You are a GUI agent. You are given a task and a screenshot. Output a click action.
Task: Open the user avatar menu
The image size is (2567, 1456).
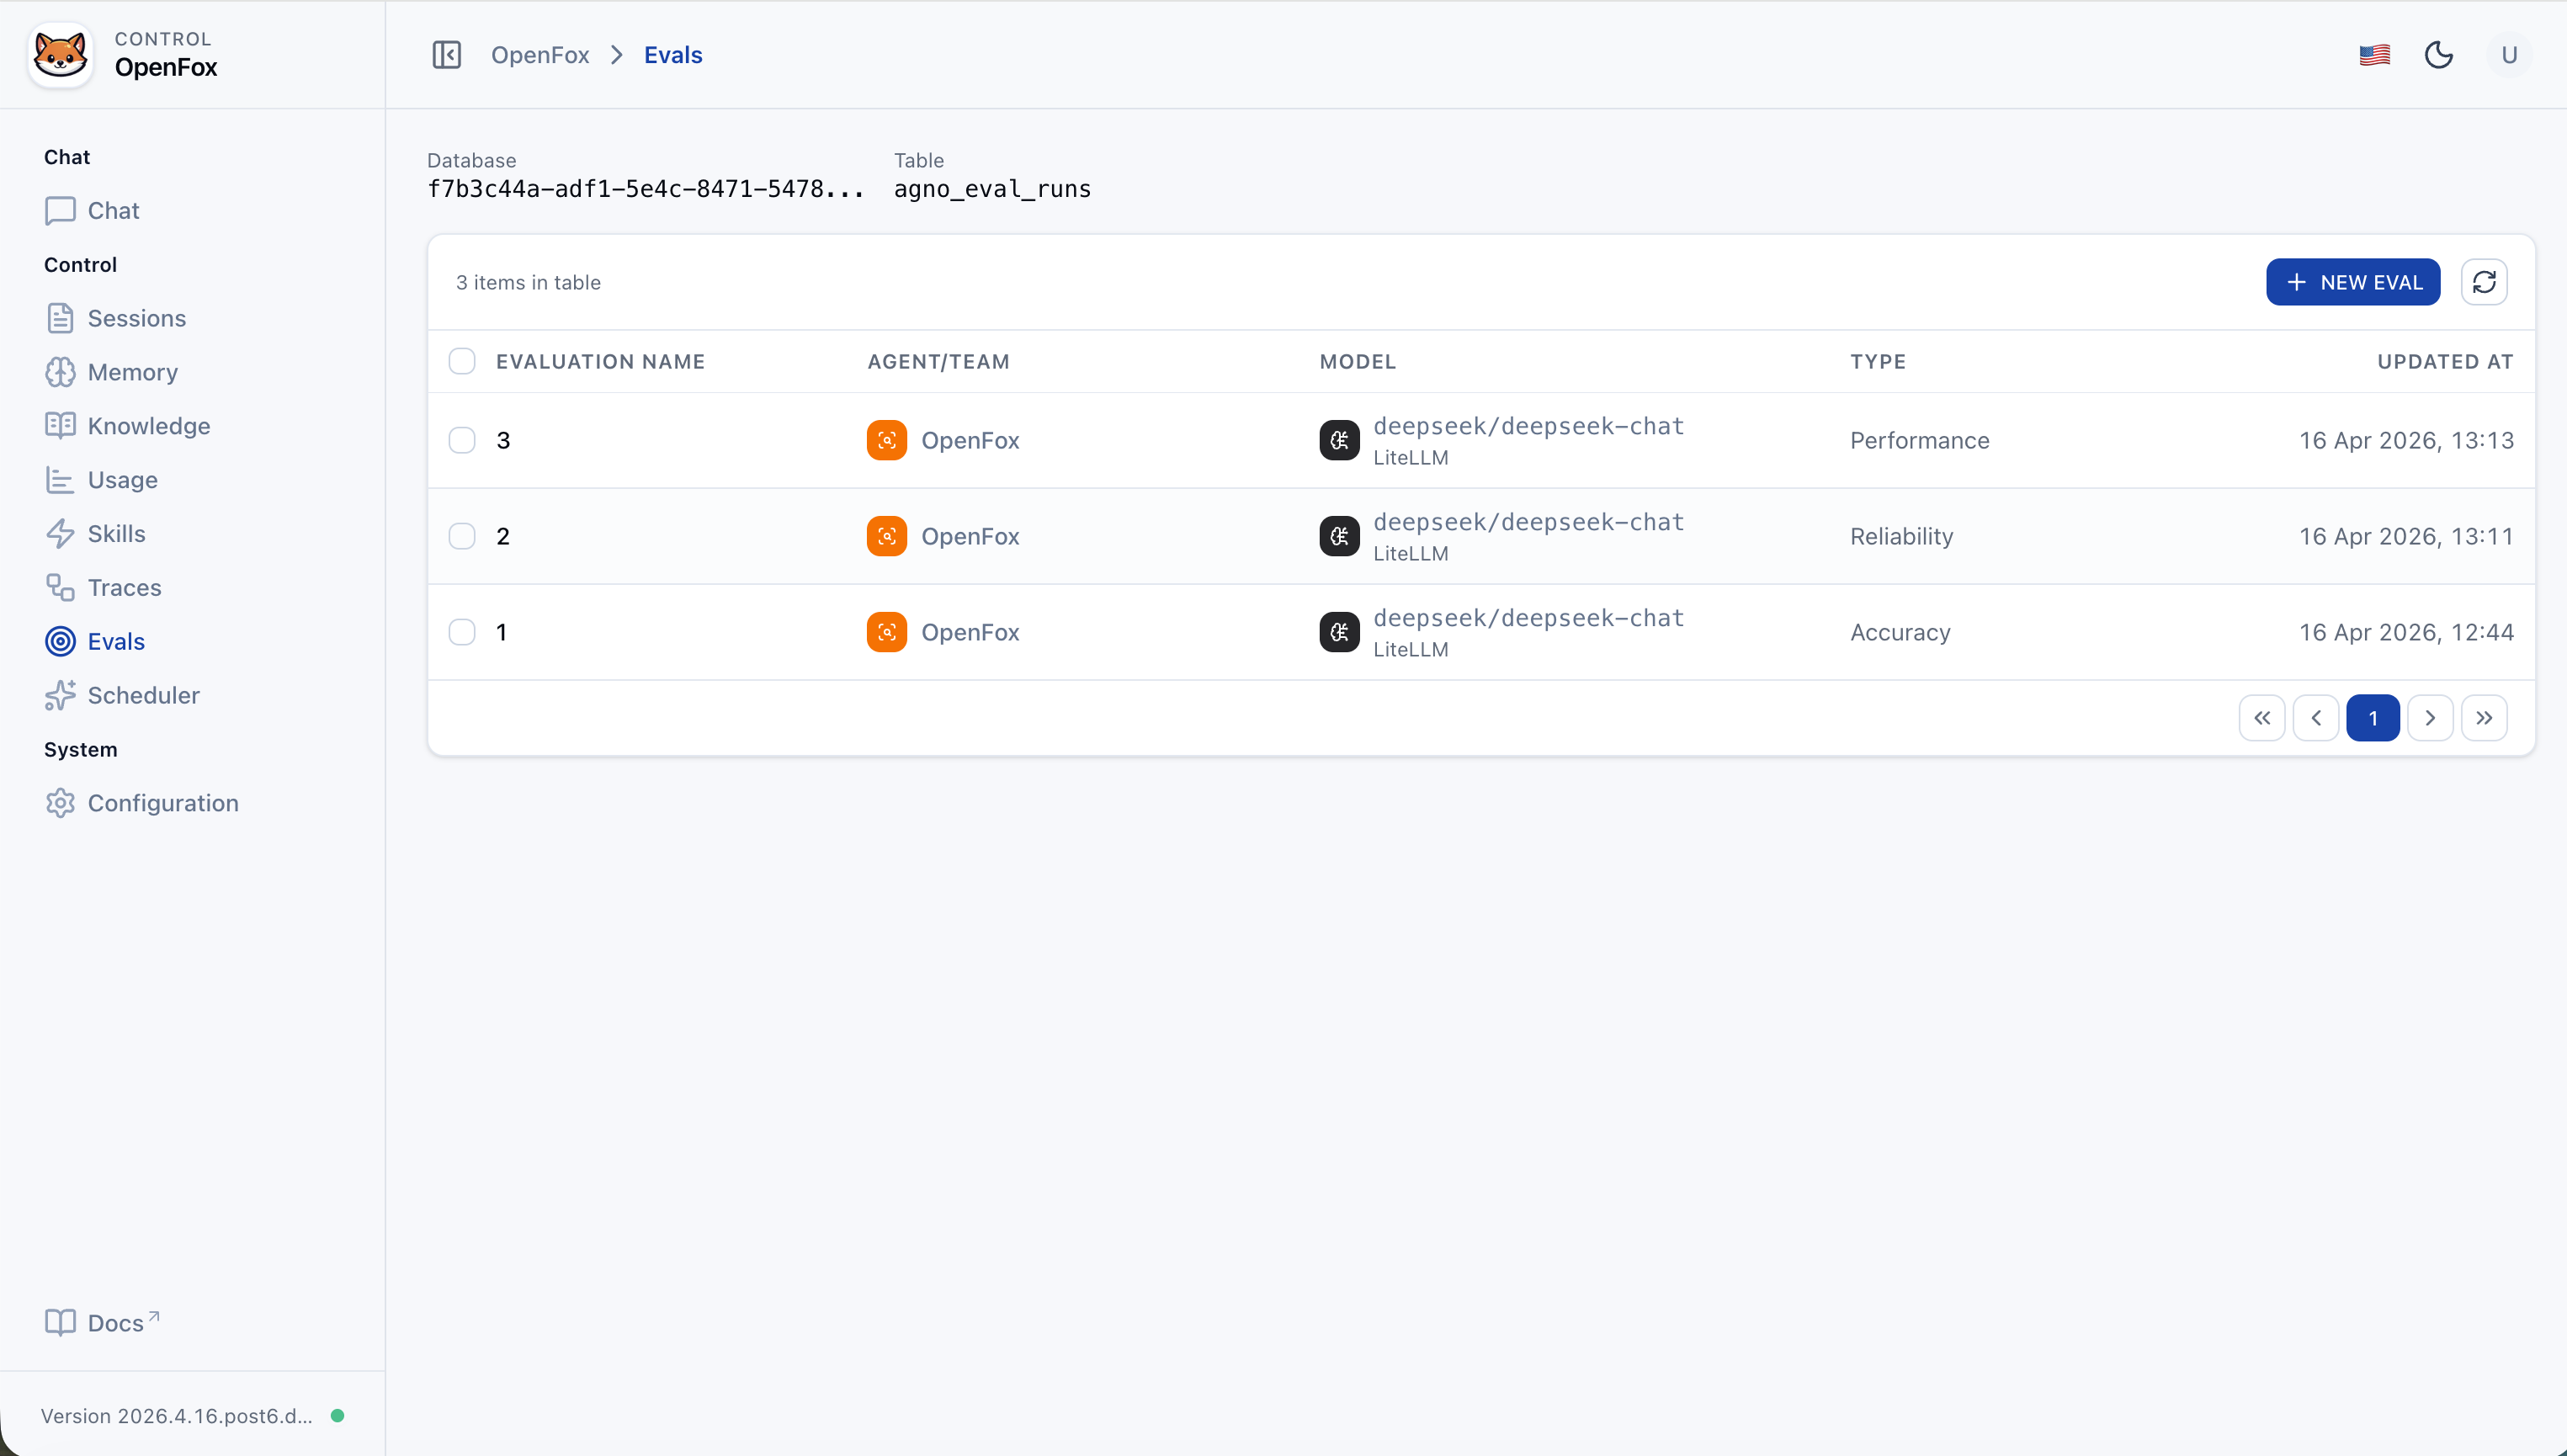(2507, 54)
